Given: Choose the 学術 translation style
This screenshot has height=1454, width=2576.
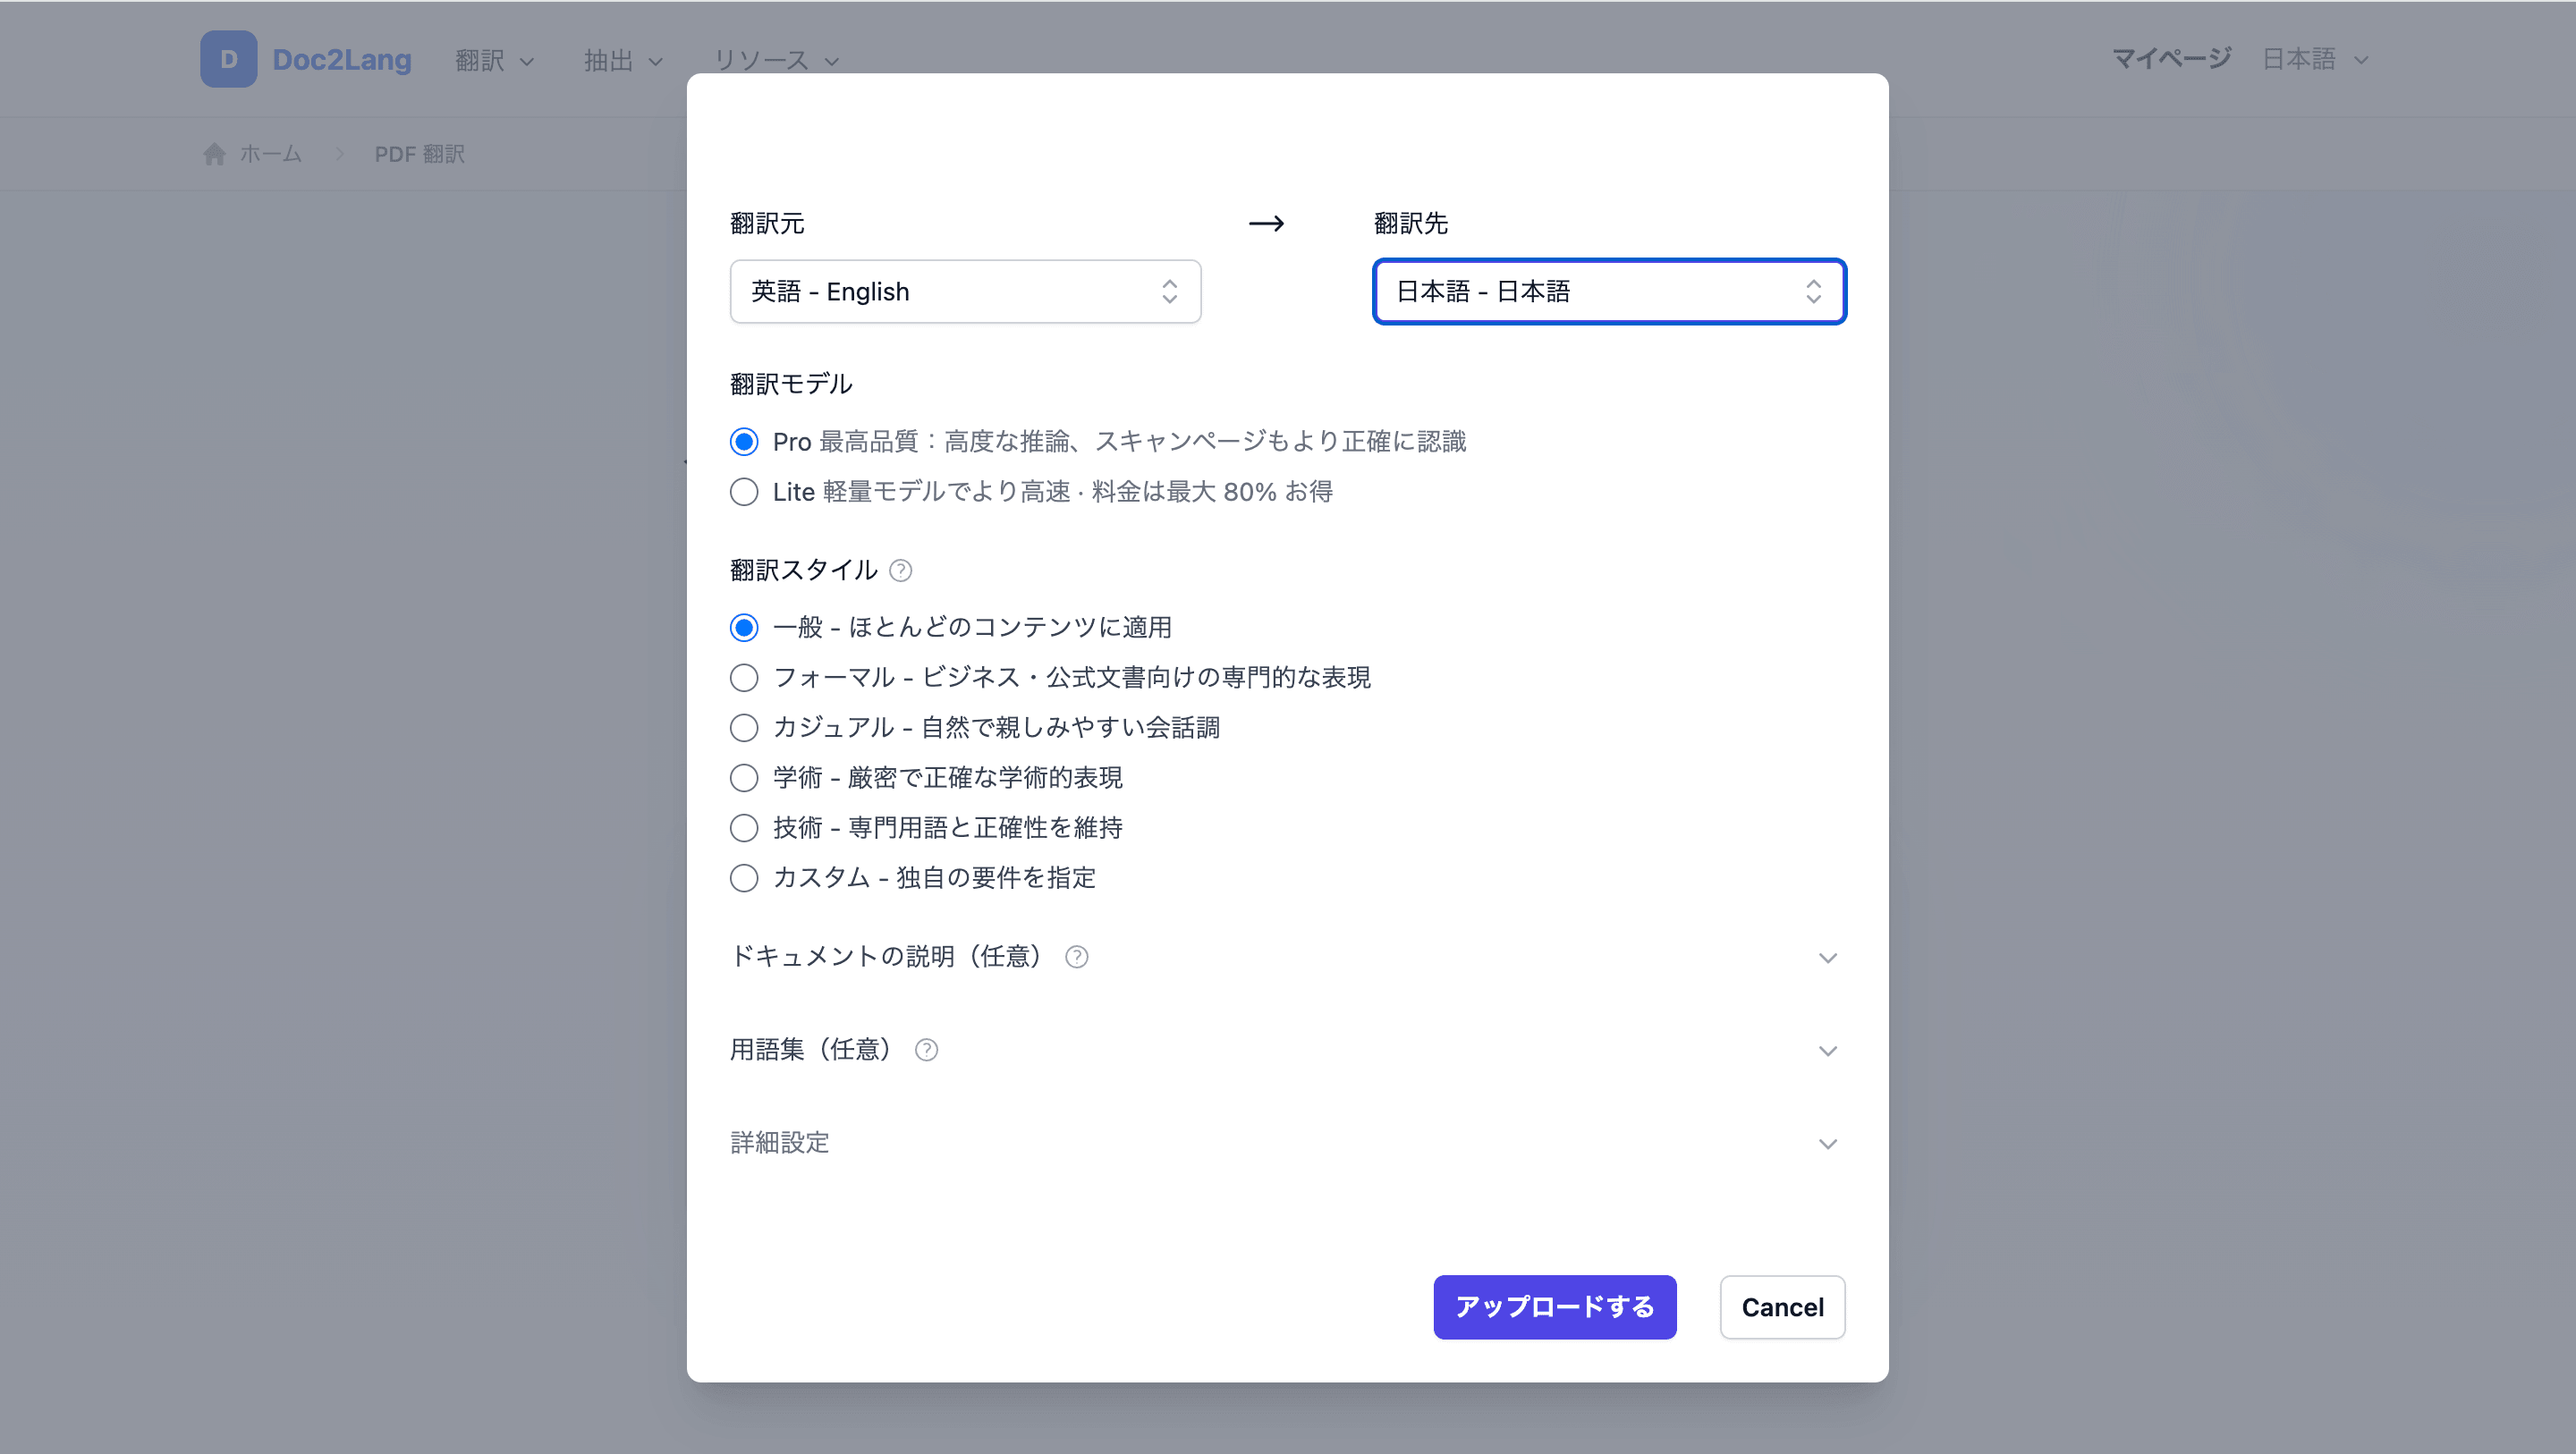Looking at the screenshot, I should [x=744, y=778].
